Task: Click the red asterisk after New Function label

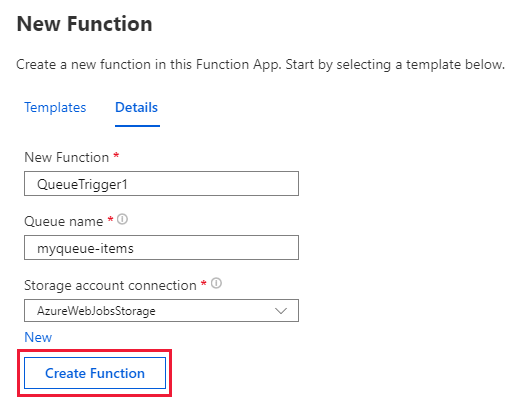Action: click(x=116, y=155)
